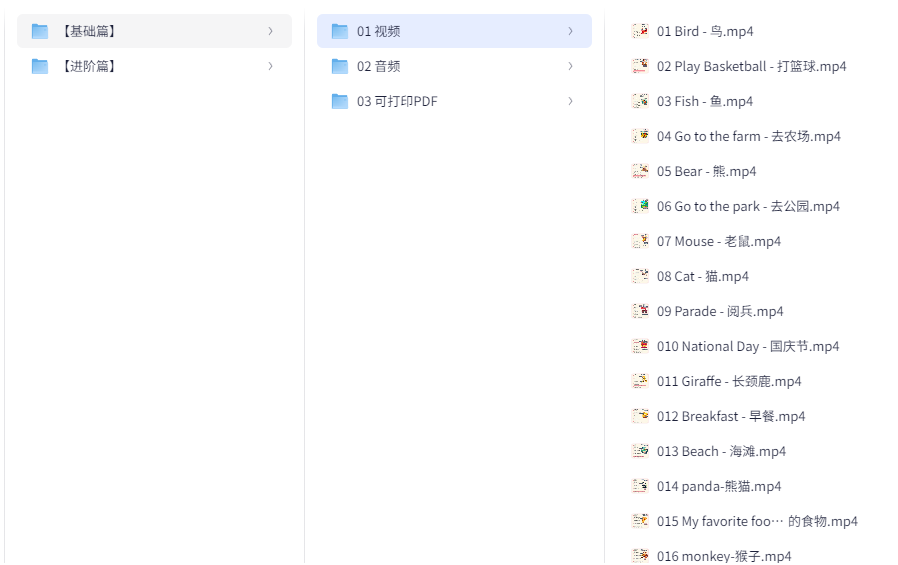Image resolution: width=898 pixels, height=565 pixels.
Task: Click file icon of 014 panda-熊猫.mp4
Action: pos(640,485)
